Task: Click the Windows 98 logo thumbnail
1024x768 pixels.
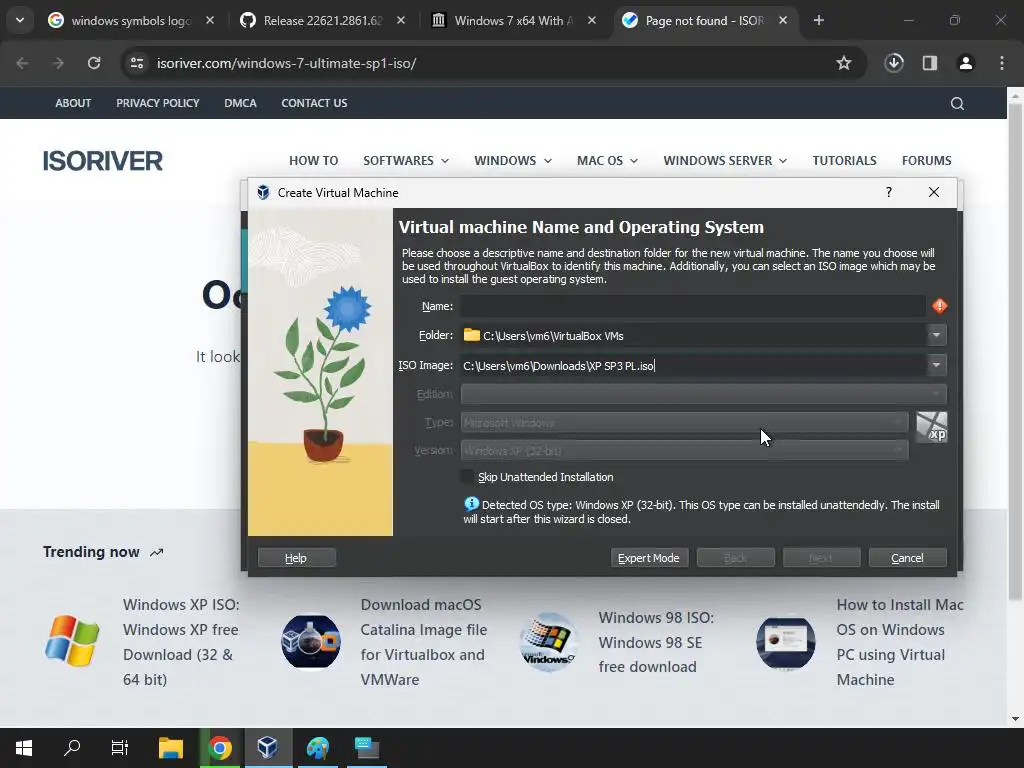Action: tap(549, 642)
